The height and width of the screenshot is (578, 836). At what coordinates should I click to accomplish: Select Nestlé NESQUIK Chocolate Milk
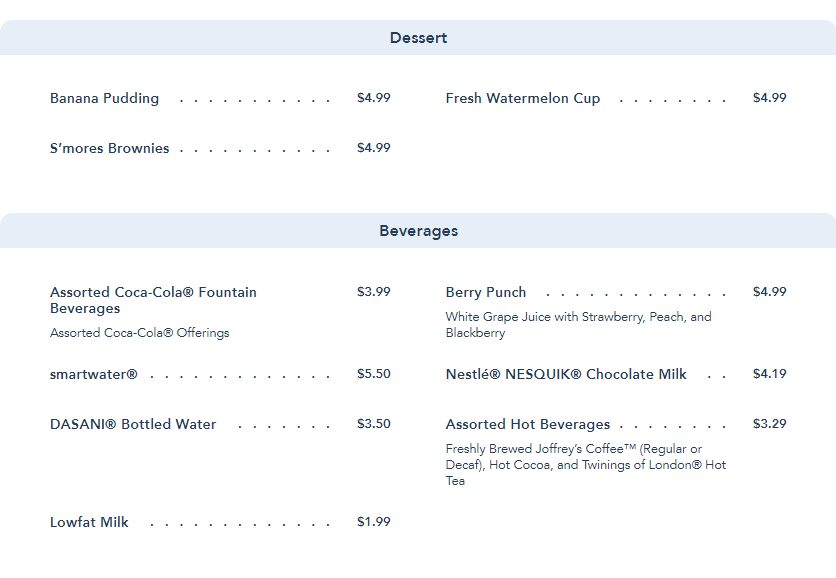[x=566, y=374]
